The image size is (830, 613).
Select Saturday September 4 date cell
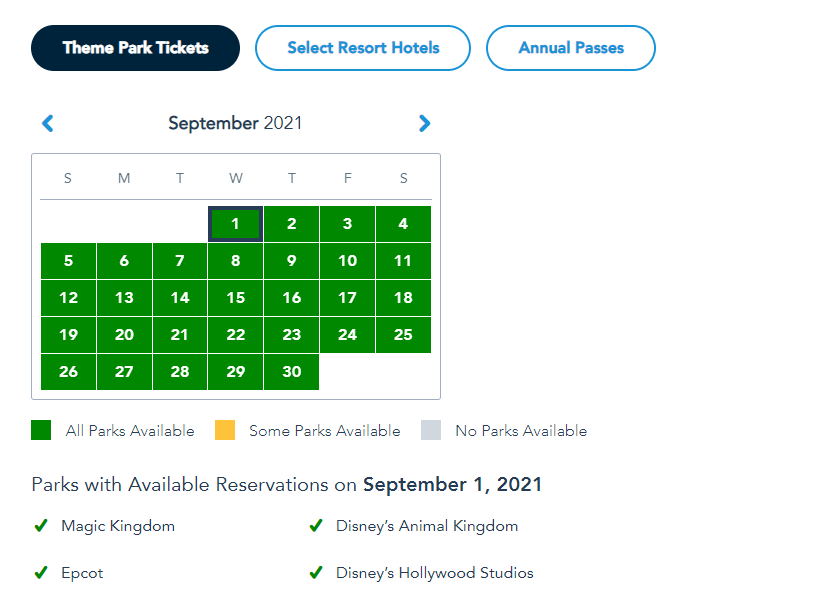click(403, 224)
